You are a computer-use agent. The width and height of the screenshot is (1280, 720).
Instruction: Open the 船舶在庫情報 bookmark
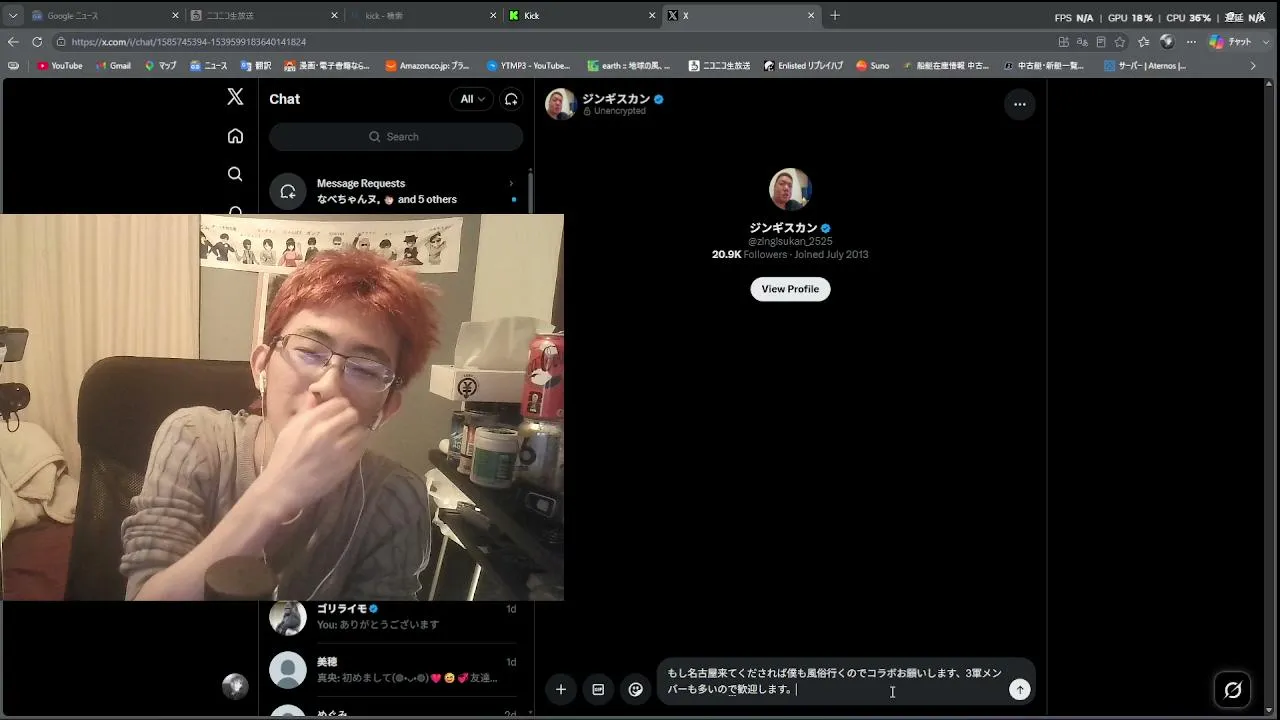946,66
